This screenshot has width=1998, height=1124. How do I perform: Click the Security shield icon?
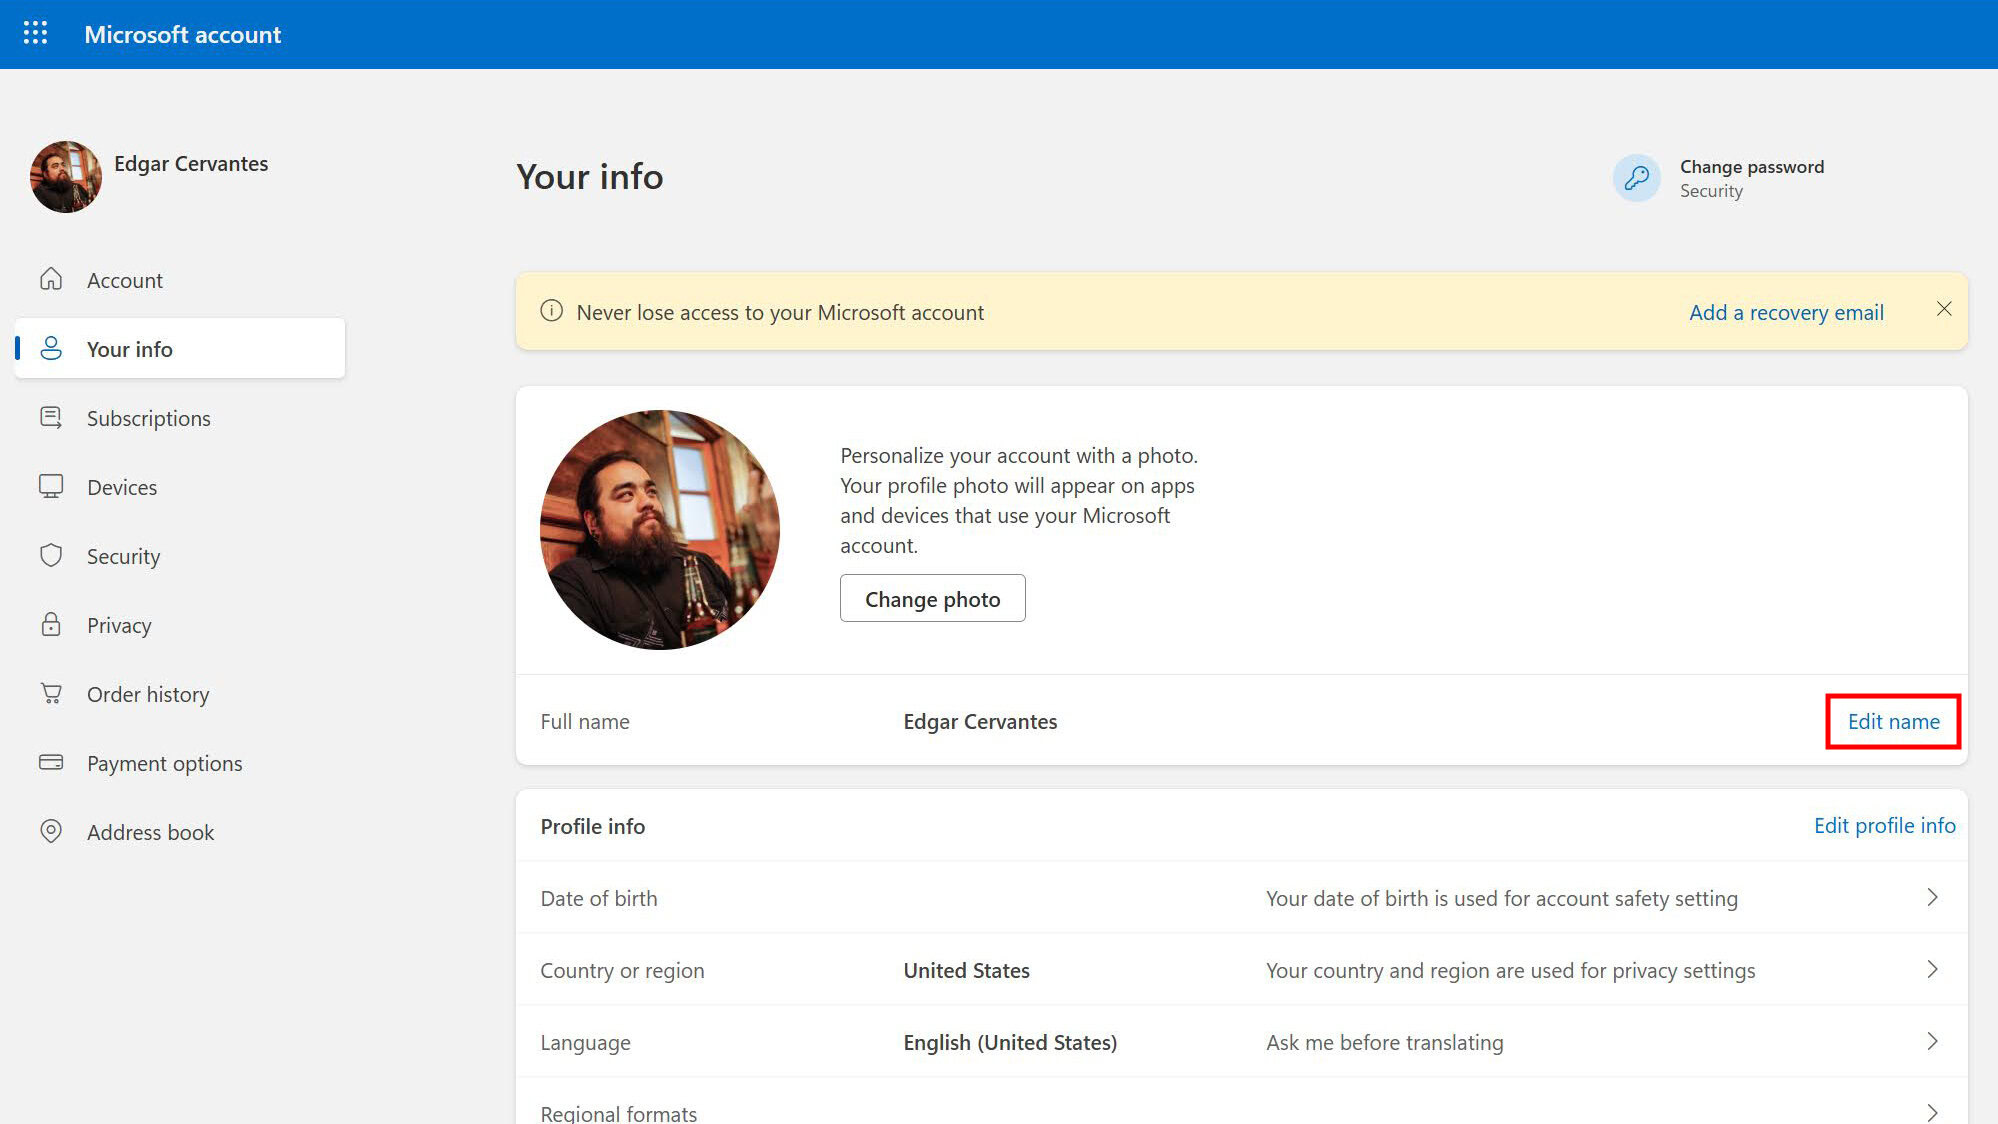pyautogui.click(x=51, y=555)
